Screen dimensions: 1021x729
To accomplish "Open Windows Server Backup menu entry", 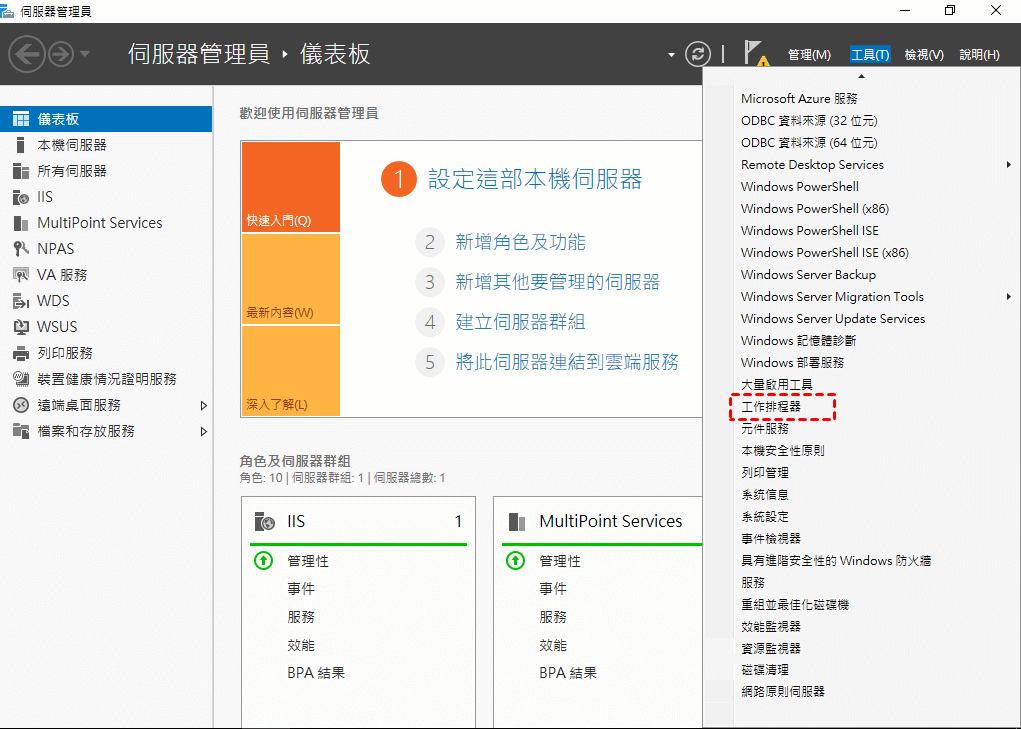I will pyautogui.click(x=808, y=275).
